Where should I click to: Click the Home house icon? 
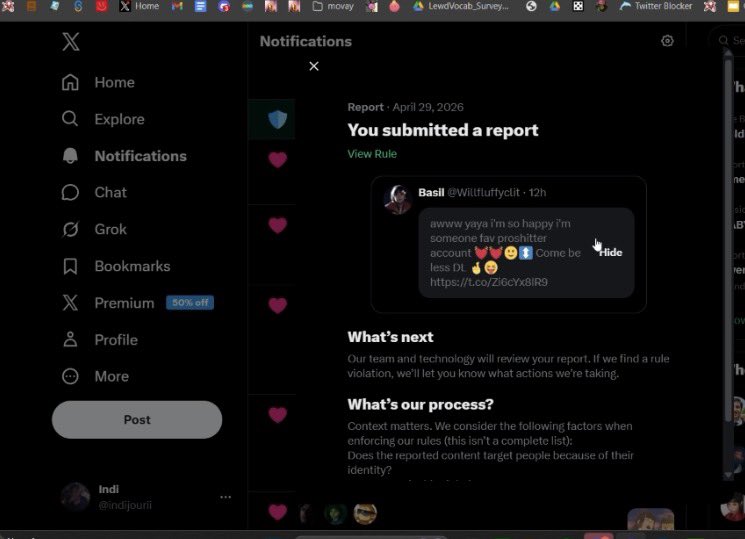coord(70,82)
